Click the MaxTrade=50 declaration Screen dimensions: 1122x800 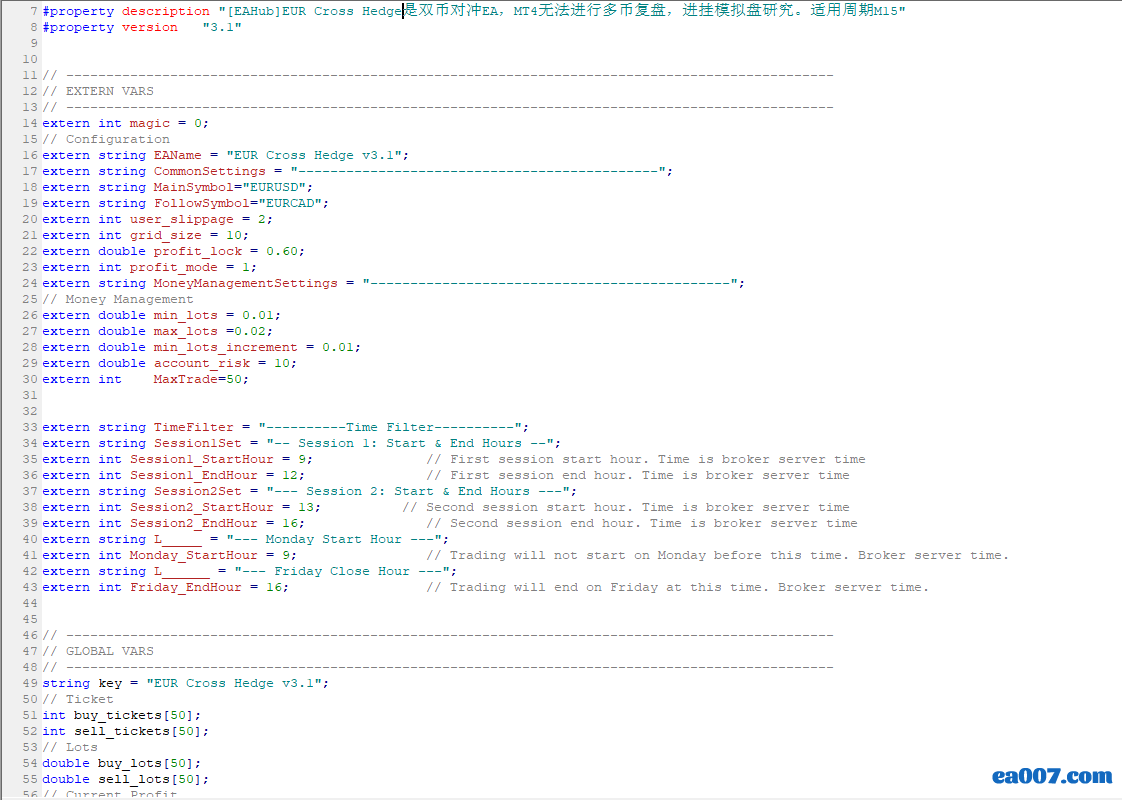tap(199, 379)
